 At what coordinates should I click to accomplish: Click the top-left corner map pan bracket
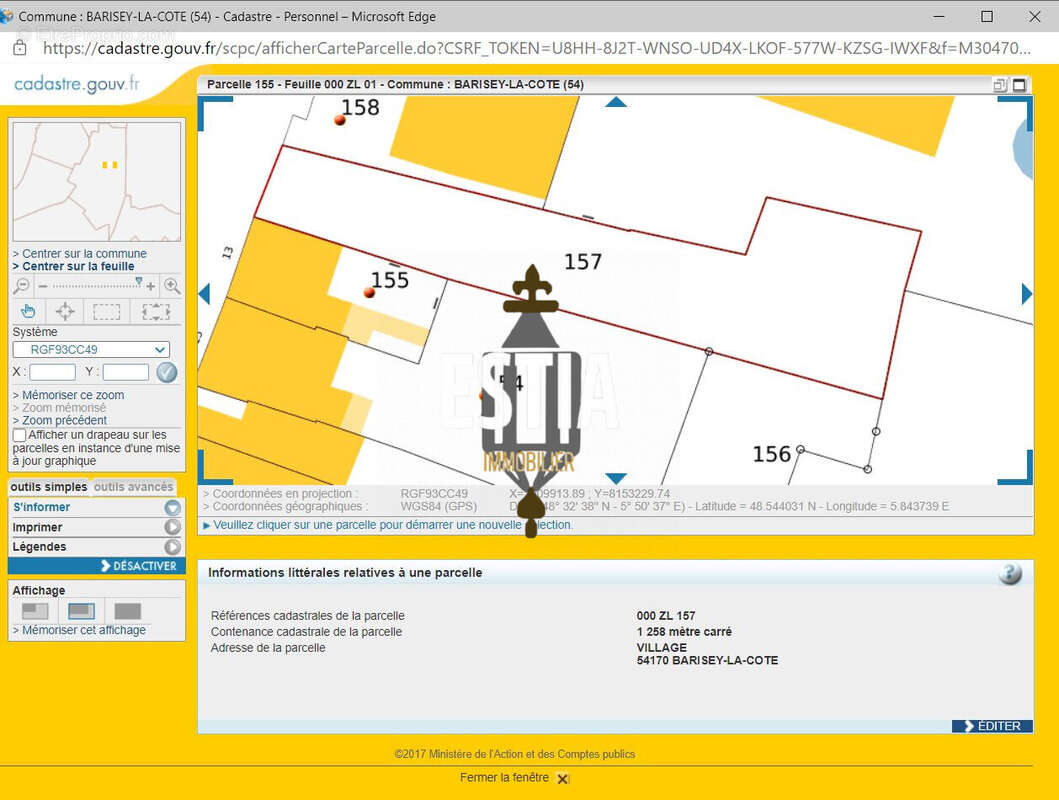[215, 112]
